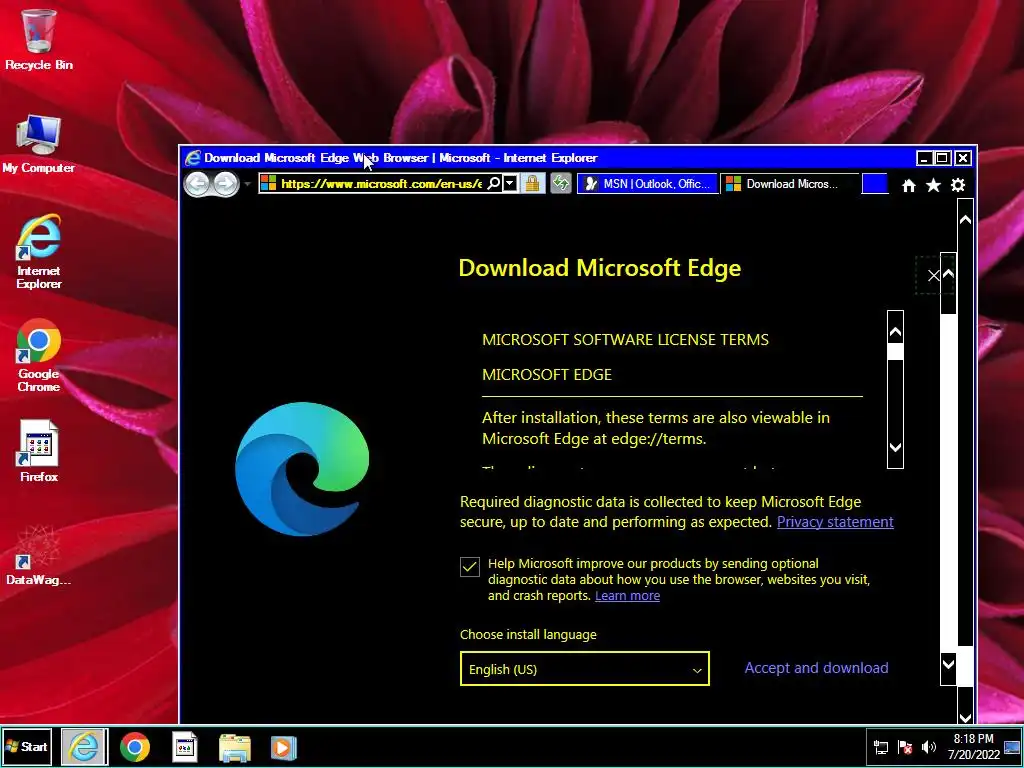The width and height of the screenshot is (1024, 768).
Task: Click the IE page scrollbar top arrow
Action: coord(965,220)
